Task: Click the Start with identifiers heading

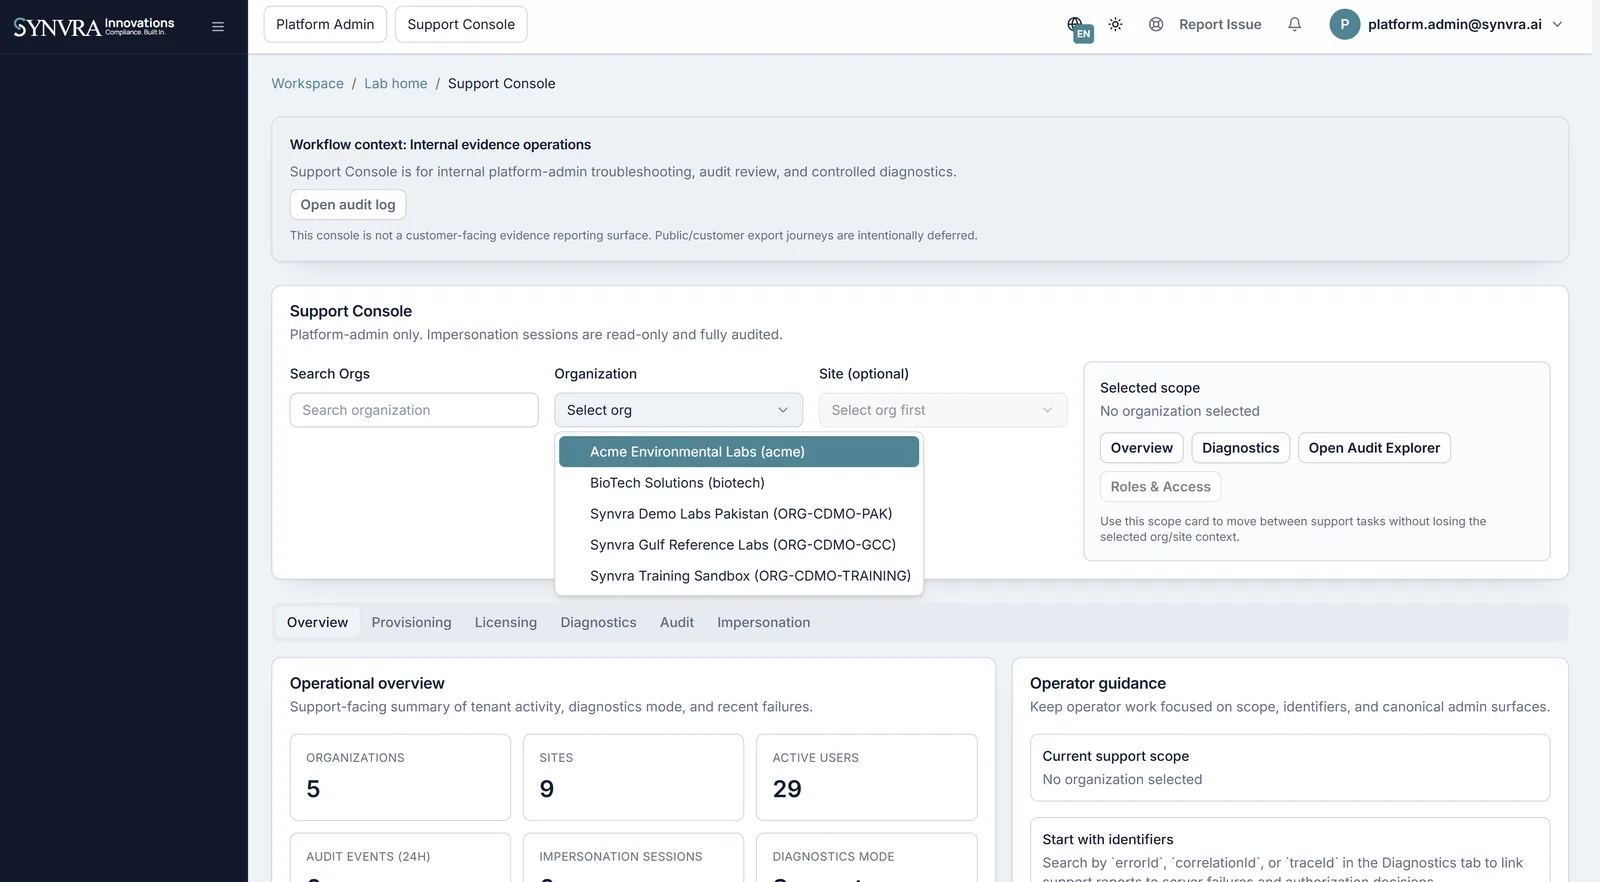Action: point(1108,840)
